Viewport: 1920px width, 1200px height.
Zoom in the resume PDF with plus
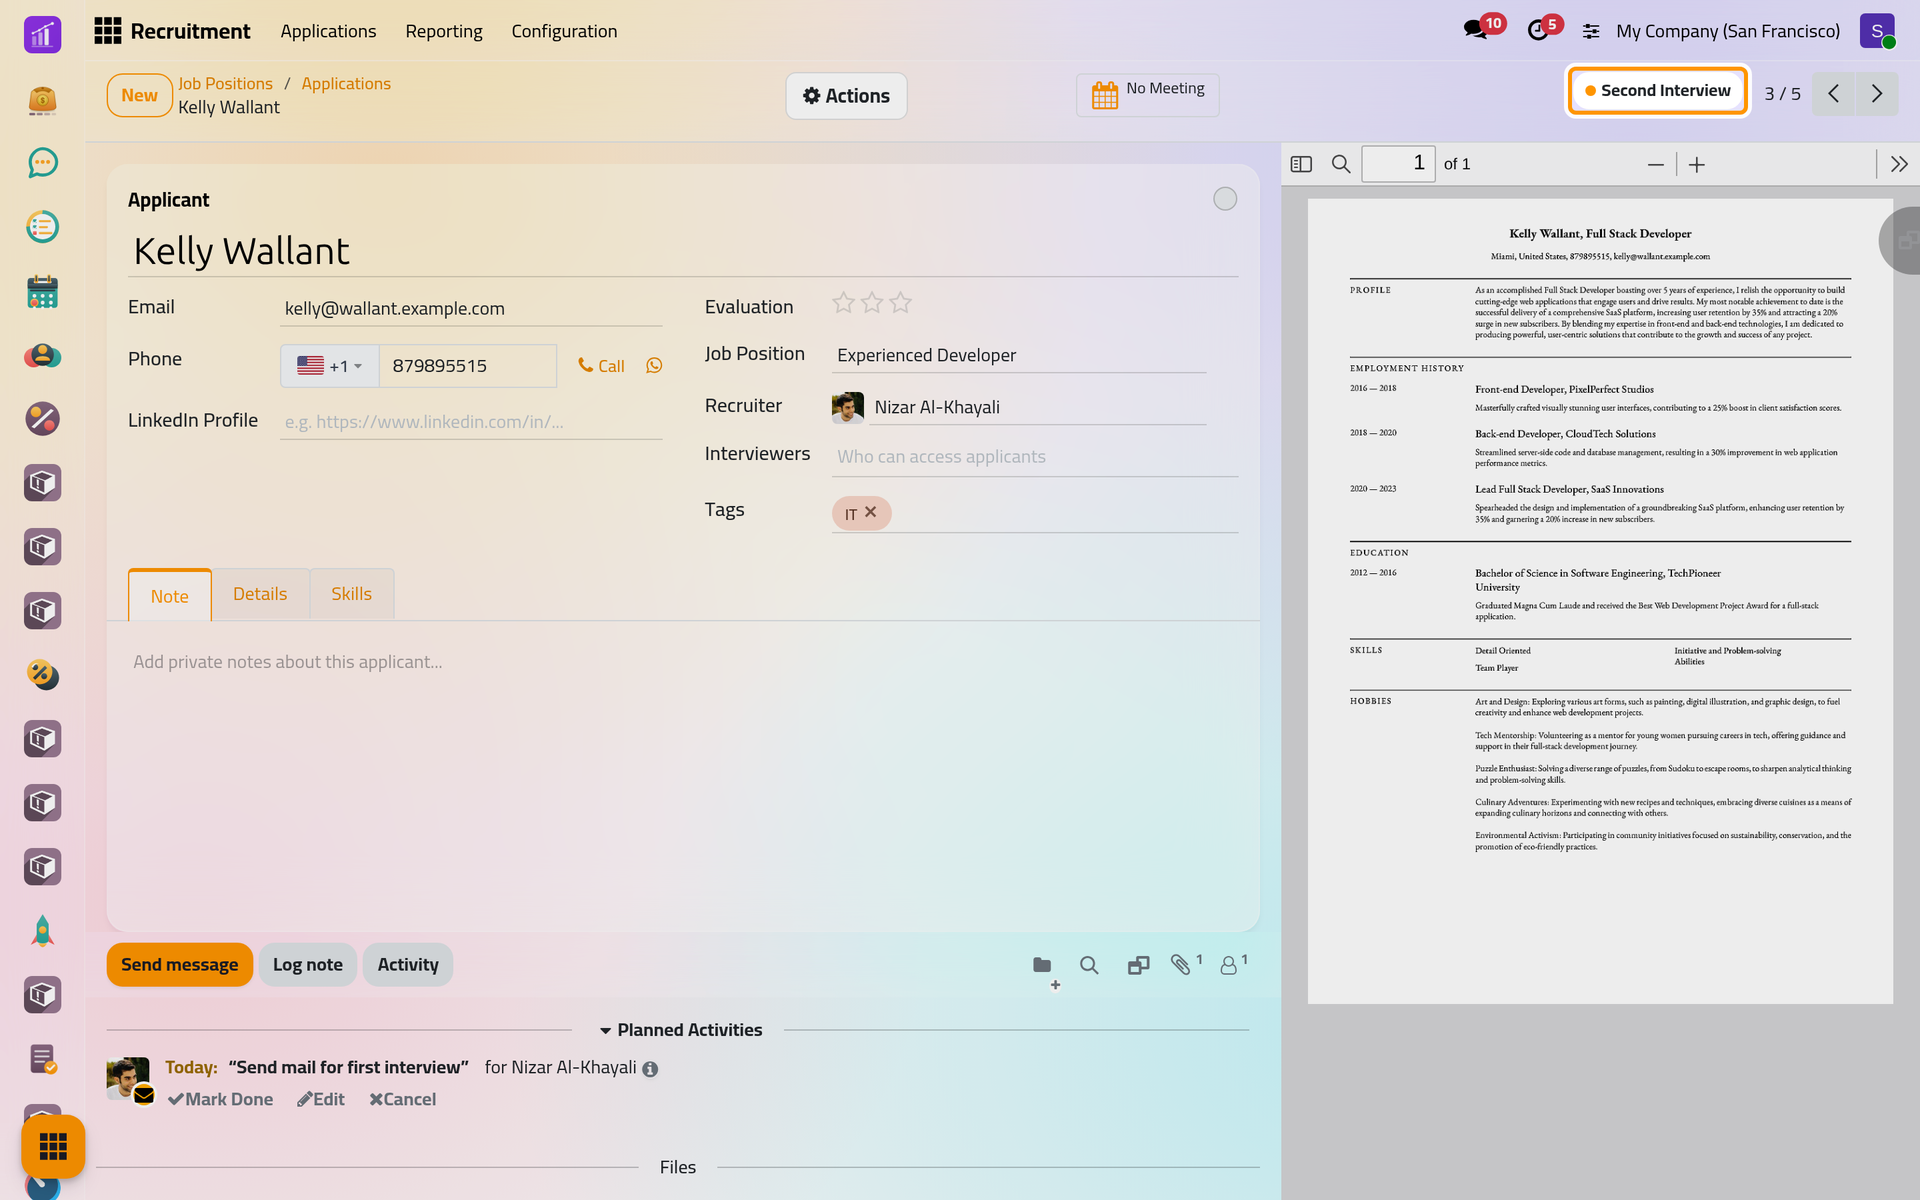click(1697, 165)
